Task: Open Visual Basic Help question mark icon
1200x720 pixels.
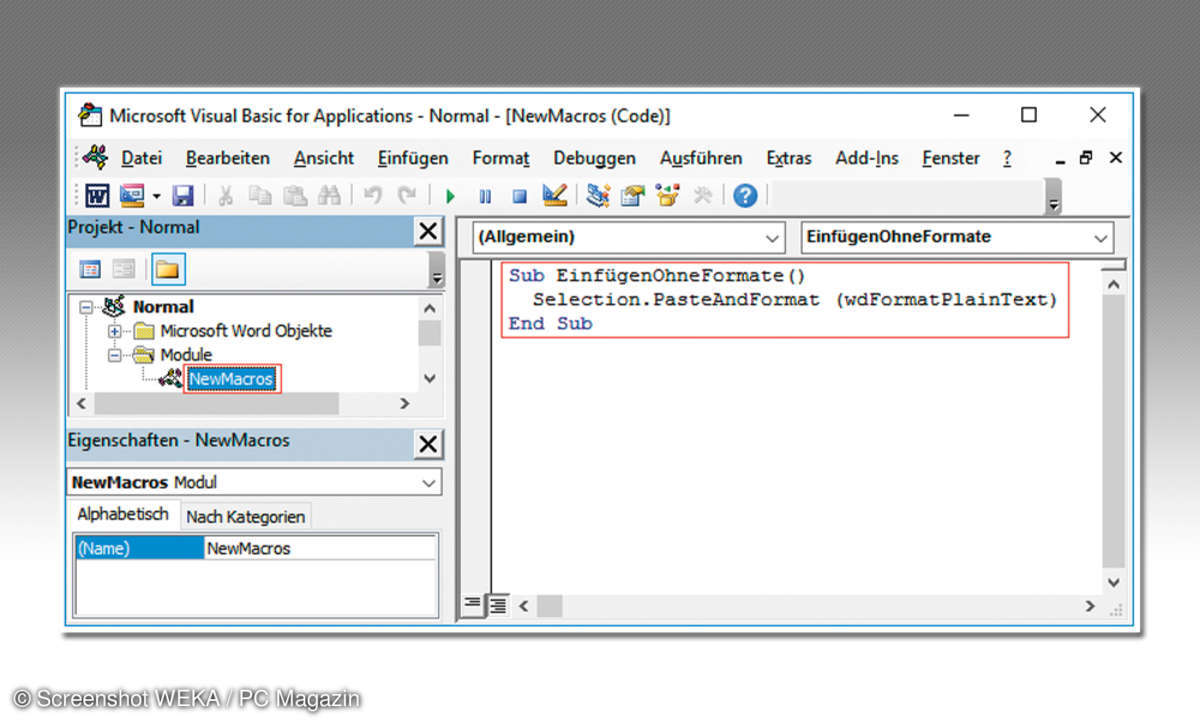Action: coord(745,195)
